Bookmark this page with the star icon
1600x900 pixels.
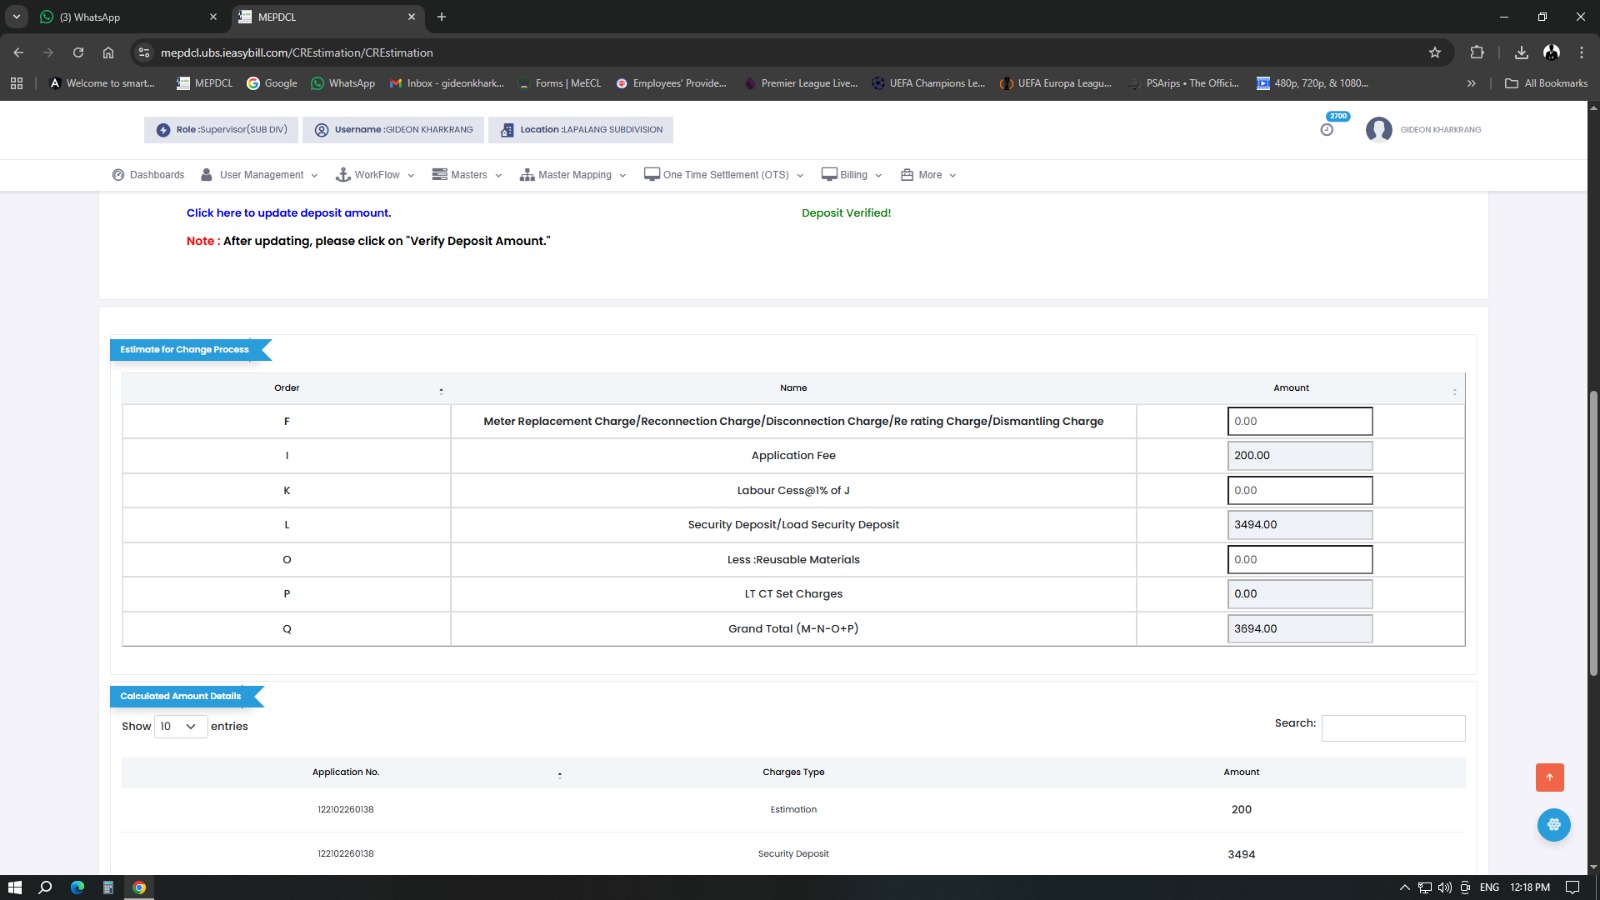(1435, 53)
